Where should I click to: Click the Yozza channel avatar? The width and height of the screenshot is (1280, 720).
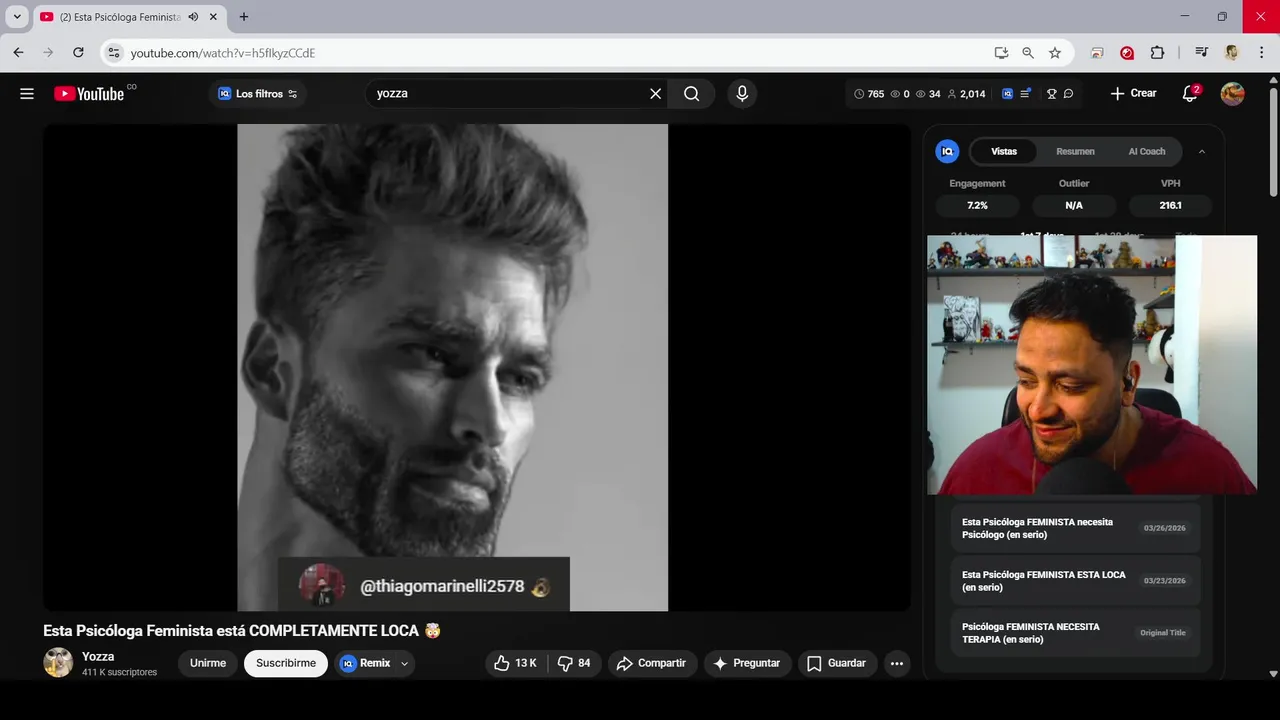(x=58, y=662)
